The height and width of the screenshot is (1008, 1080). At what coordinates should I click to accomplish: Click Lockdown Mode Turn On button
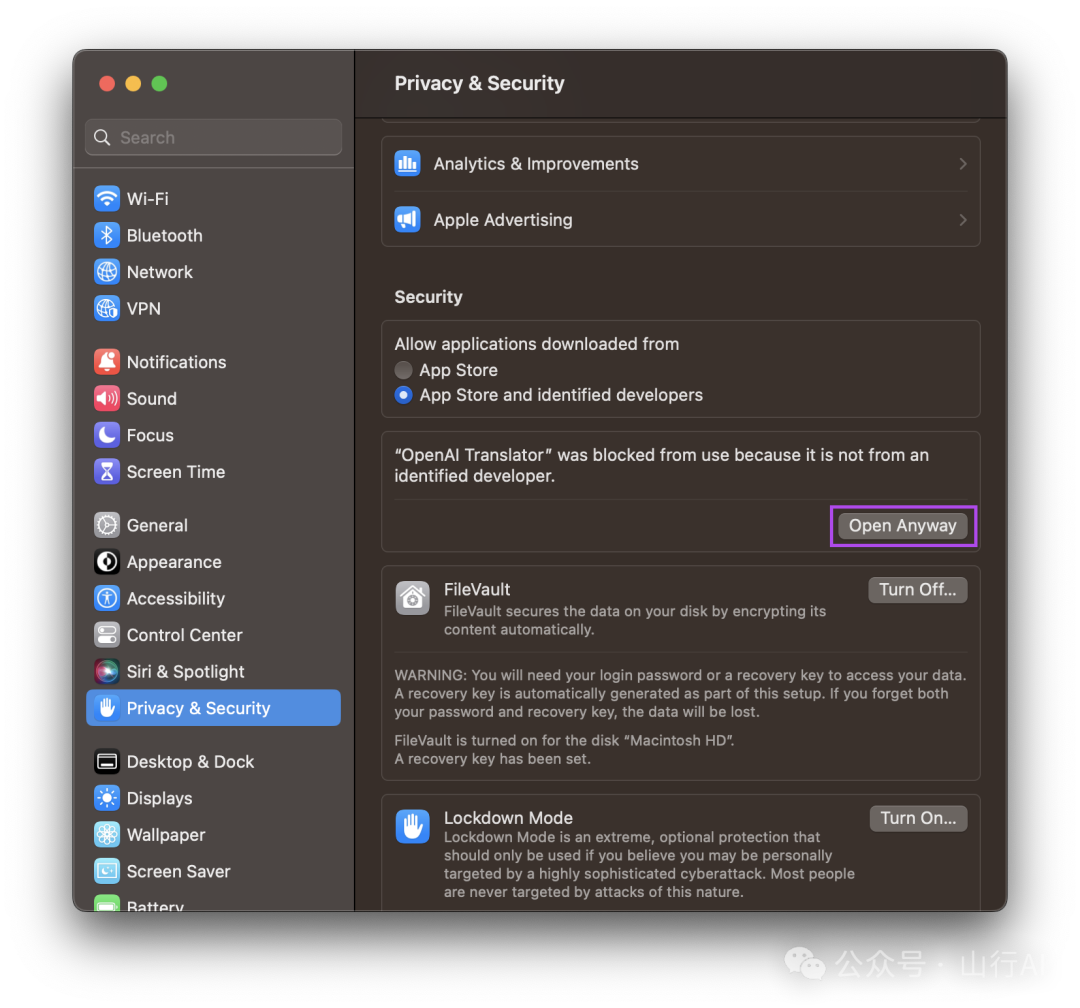[x=918, y=818]
